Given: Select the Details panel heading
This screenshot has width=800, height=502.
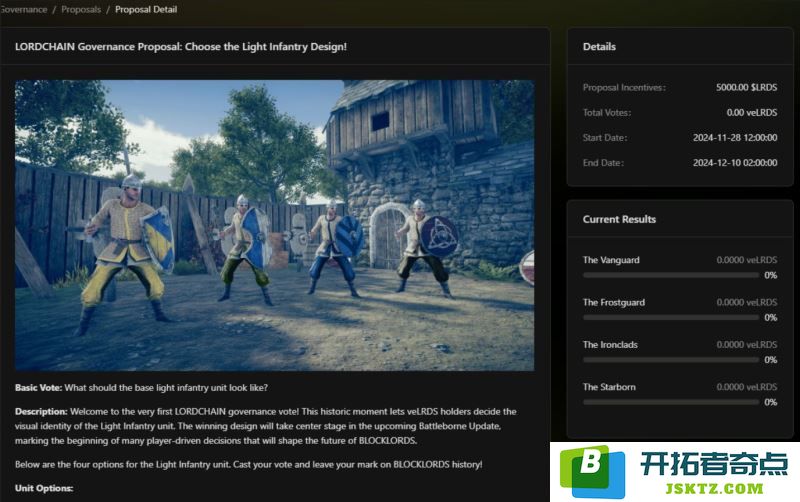Looking at the screenshot, I should pos(599,46).
